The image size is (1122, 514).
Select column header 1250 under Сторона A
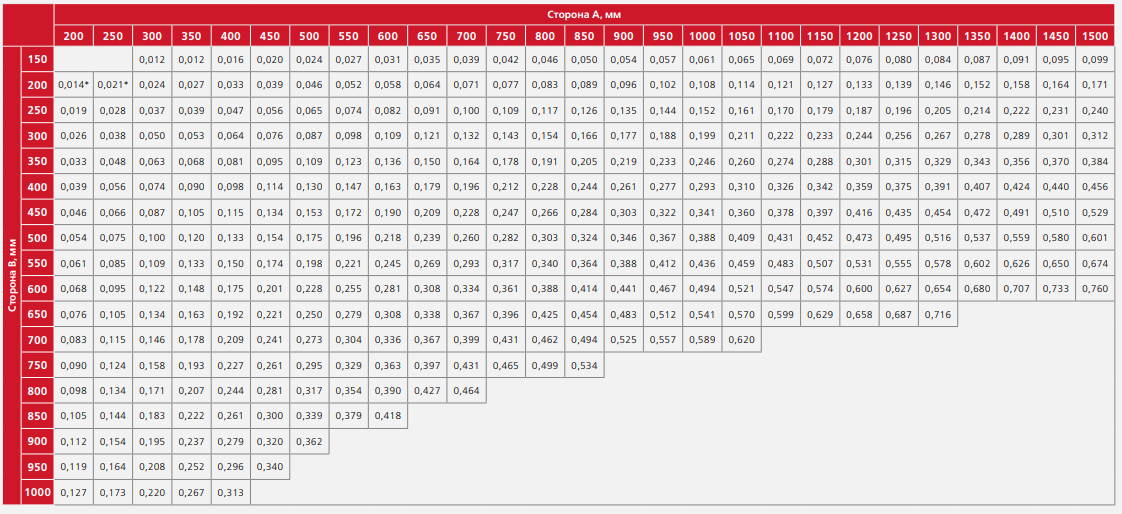tap(898, 36)
